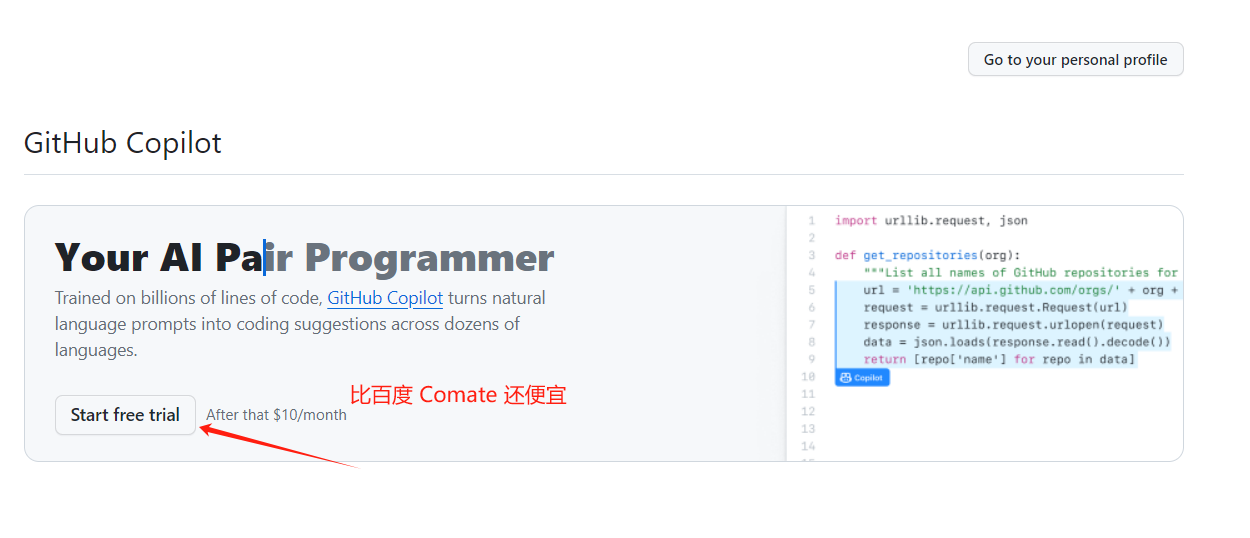Screen dimensions: 1250x538
Task: Click the return repo name code line
Action: [999, 359]
